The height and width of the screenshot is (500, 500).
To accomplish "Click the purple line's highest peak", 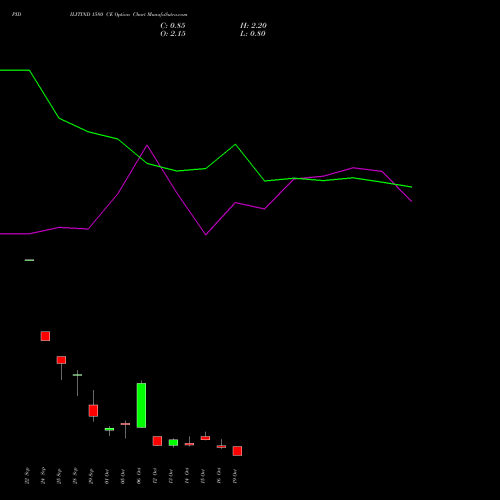I will 147,145.
